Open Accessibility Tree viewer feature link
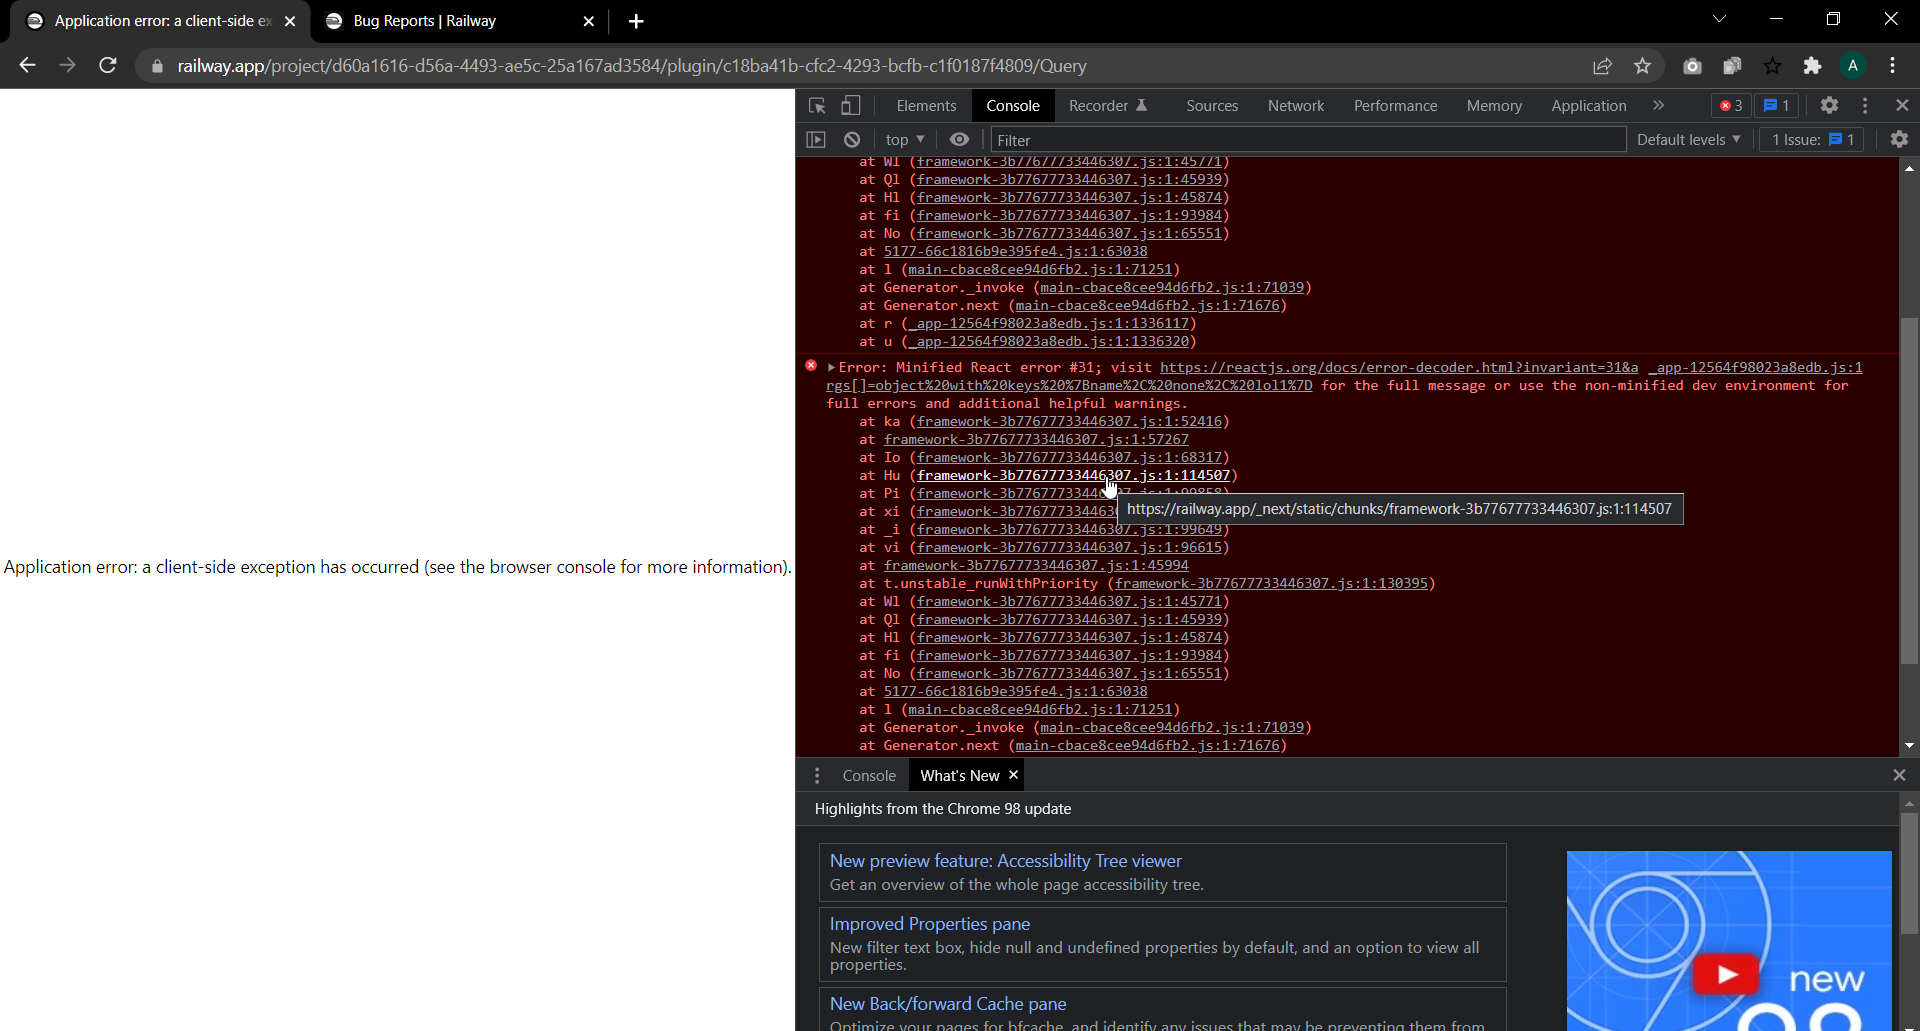Viewport: 1920px width, 1031px height. click(x=1005, y=861)
